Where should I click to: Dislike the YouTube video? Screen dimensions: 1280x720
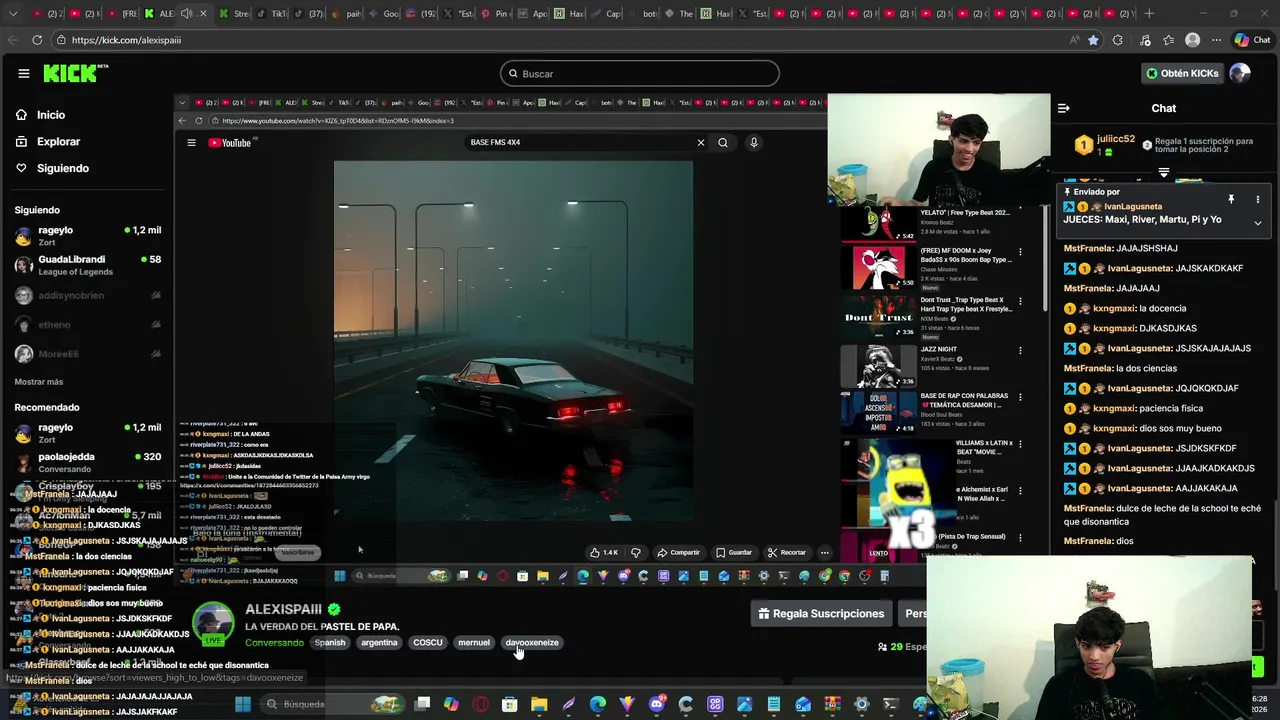coord(635,552)
